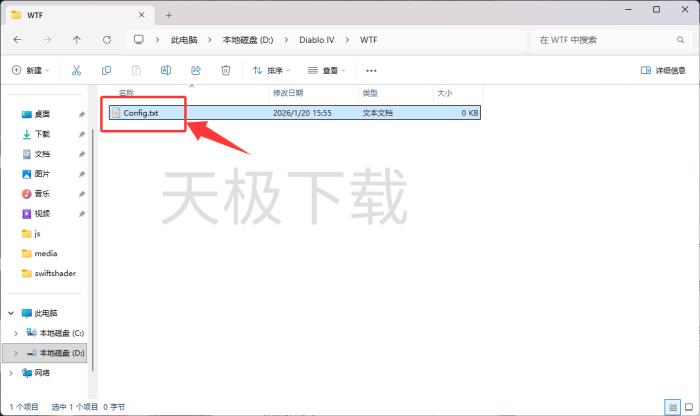Image resolution: width=700 pixels, height=416 pixels.
Task: Open the 查看 (View) dropdown menu
Action: (x=327, y=71)
